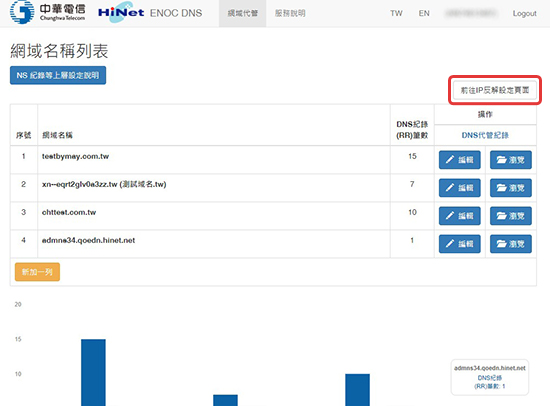Edit the admns34.qoedn.hinet.net row
This screenshot has width=550, height=406.
tap(460, 244)
